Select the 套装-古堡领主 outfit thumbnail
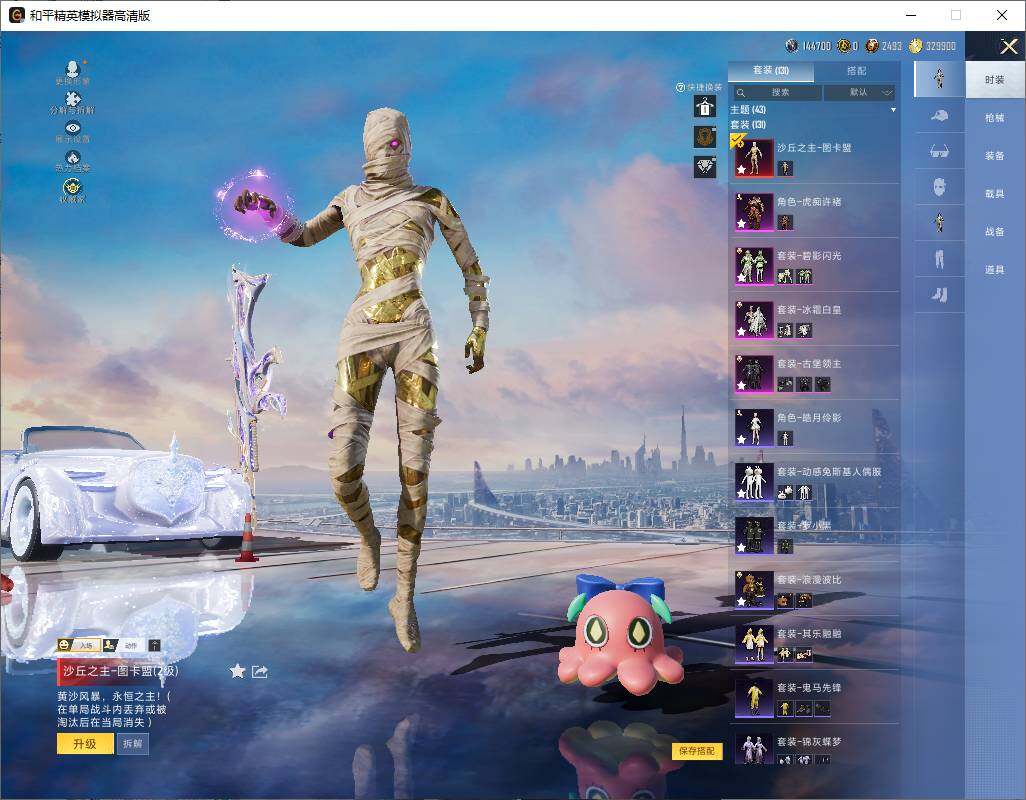The image size is (1026, 800). tap(754, 374)
